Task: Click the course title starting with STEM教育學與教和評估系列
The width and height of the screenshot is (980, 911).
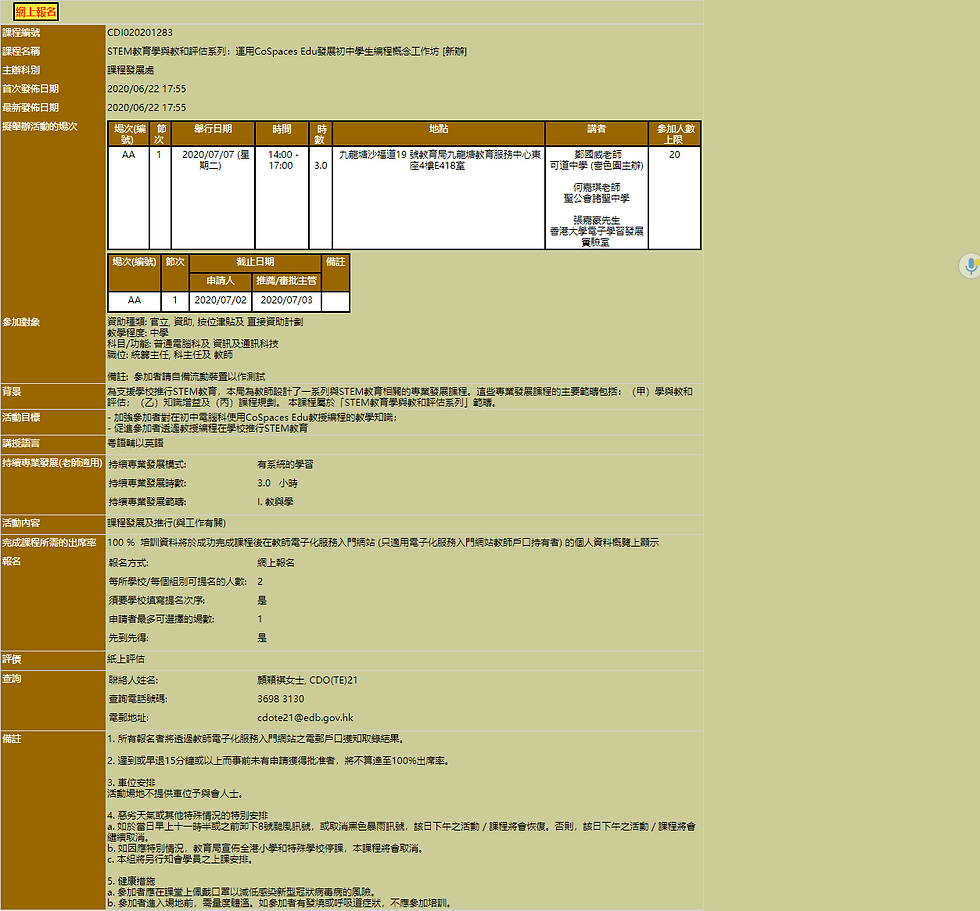Action: [287, 51]
